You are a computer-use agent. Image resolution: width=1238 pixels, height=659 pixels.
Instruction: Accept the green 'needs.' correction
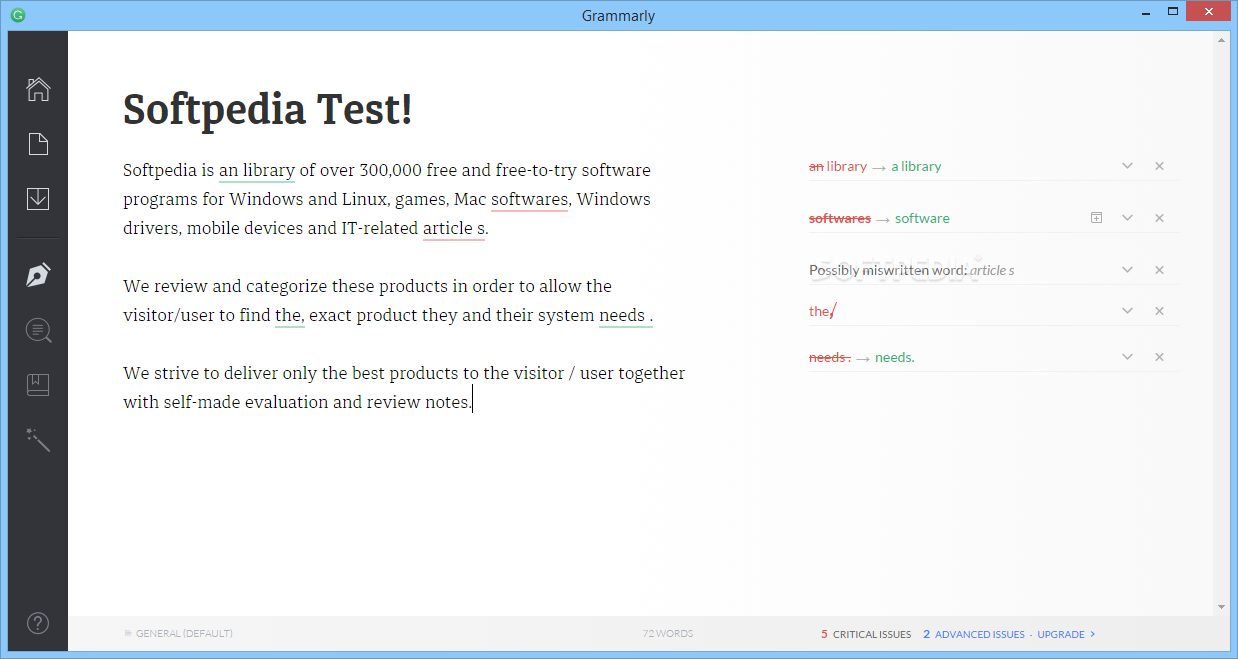895,357
